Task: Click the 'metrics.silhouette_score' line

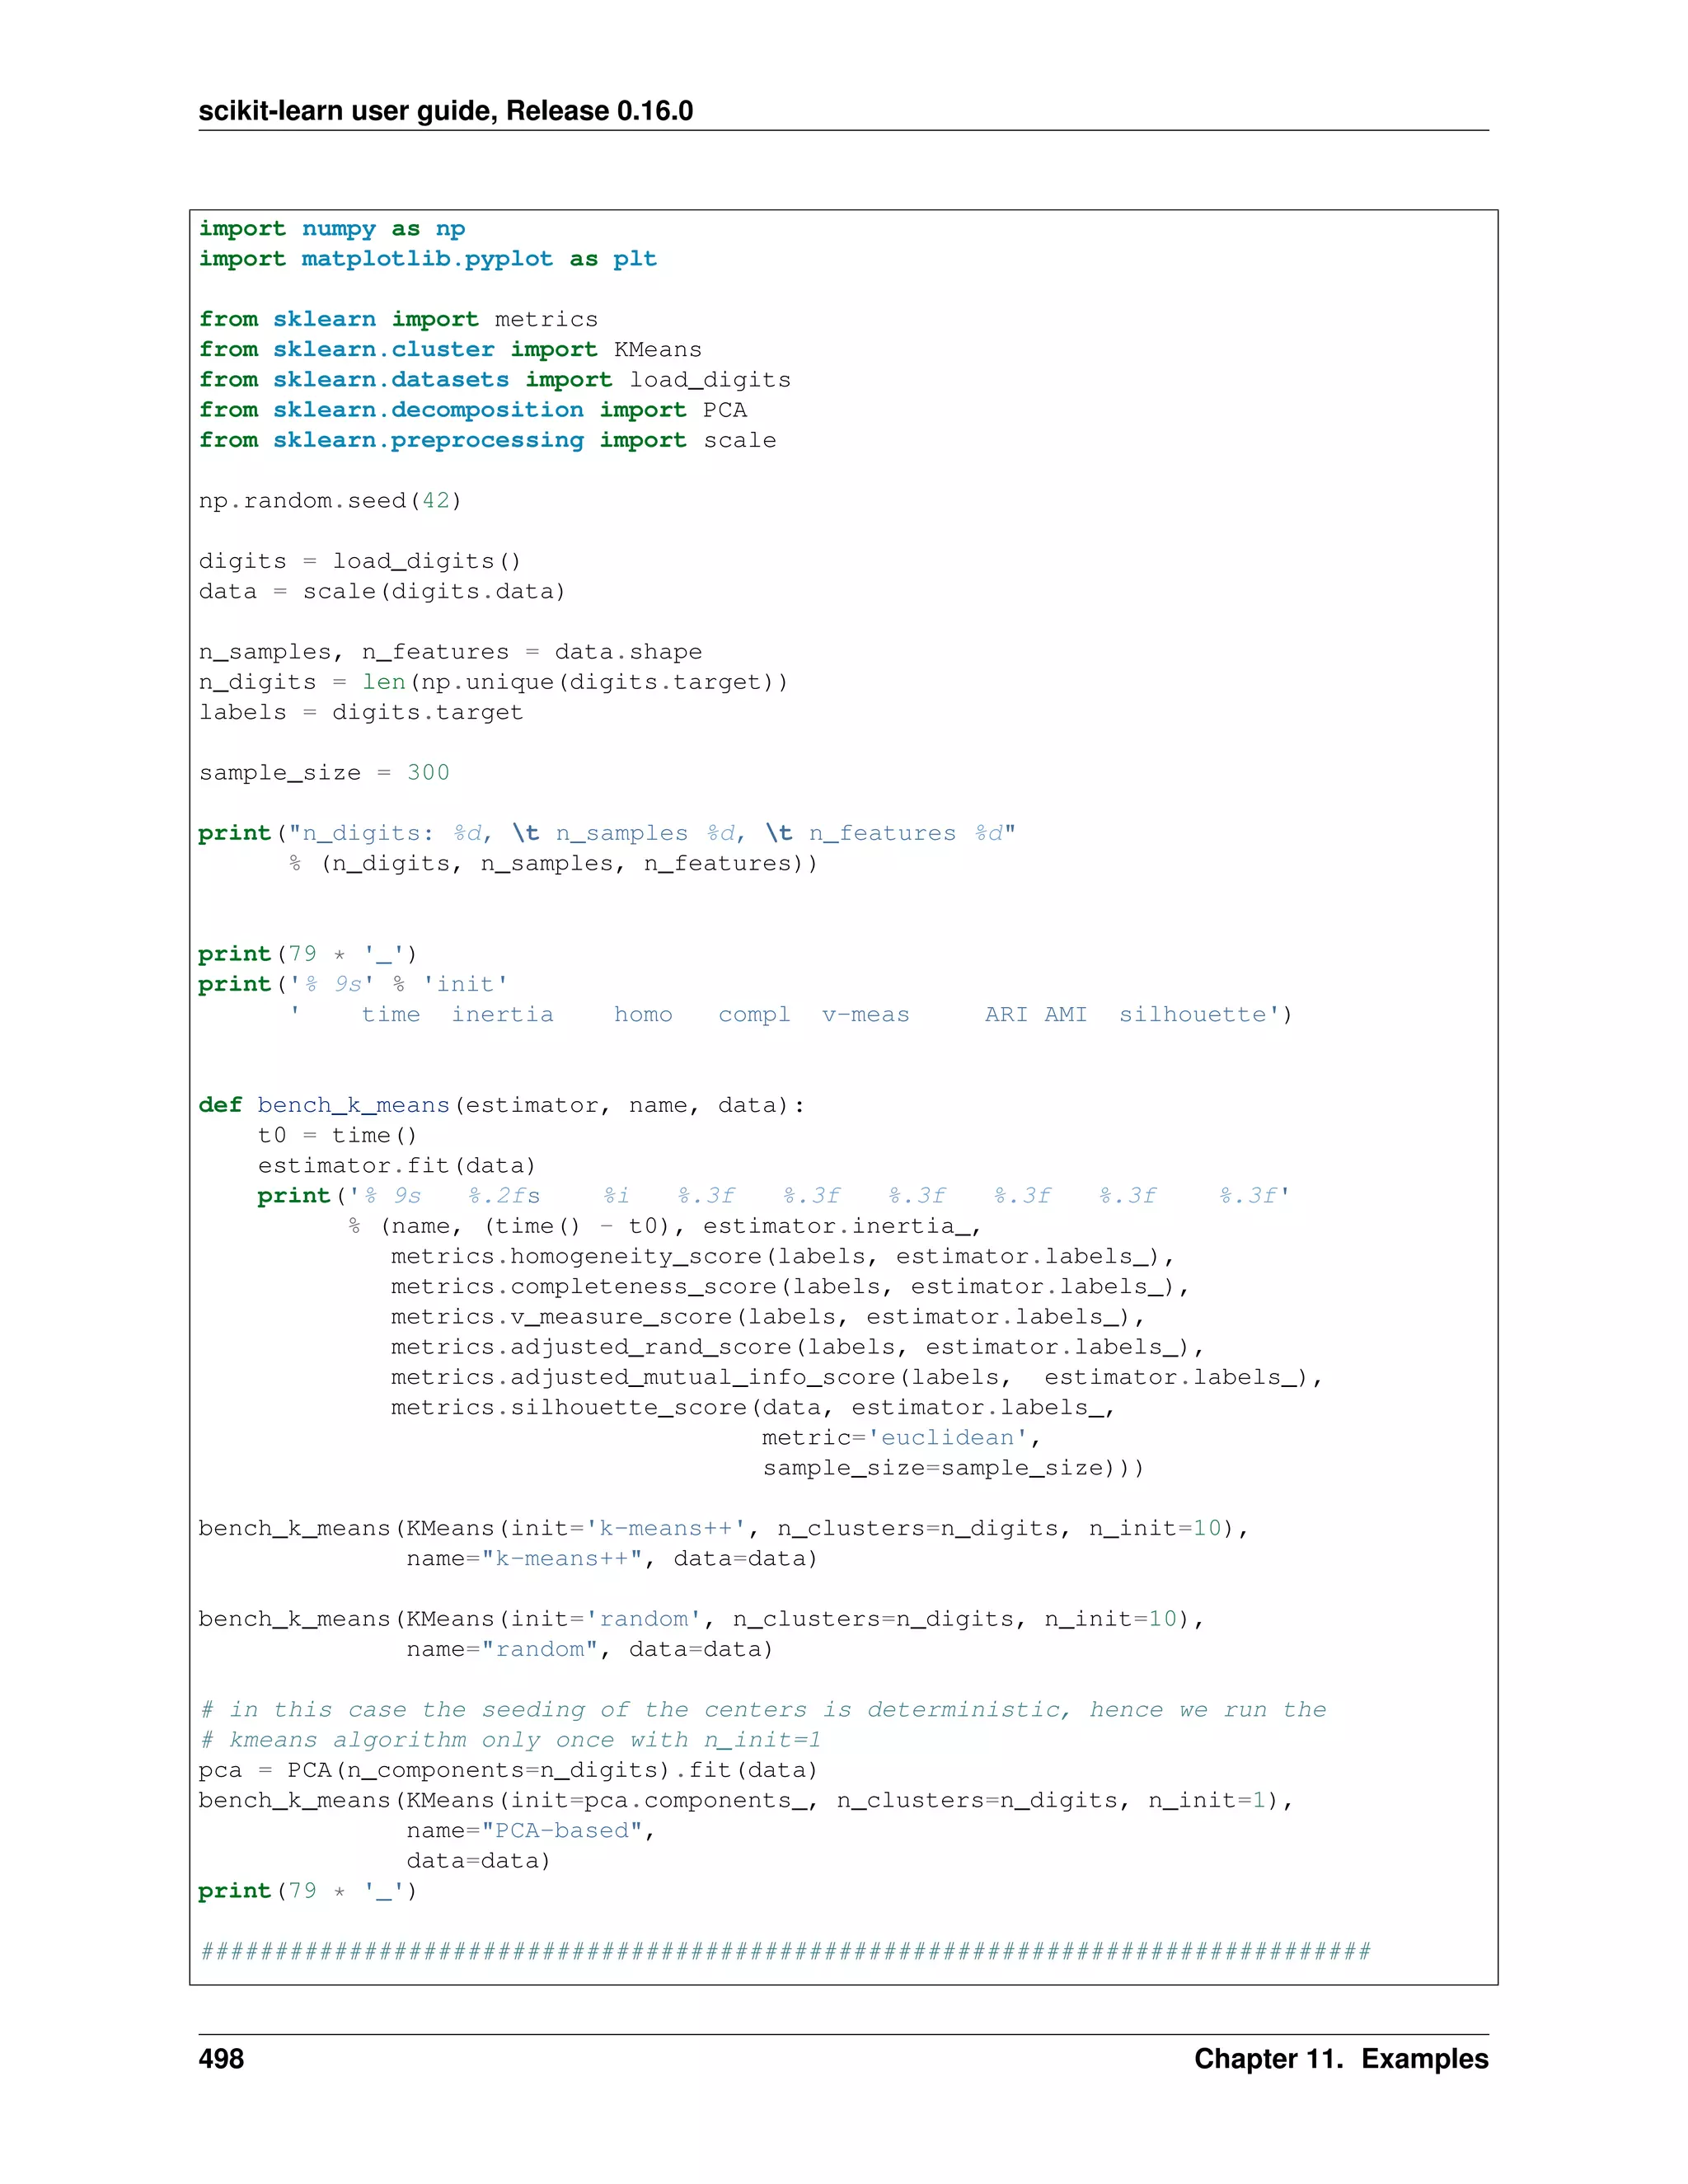Action: coord(753,1407)
